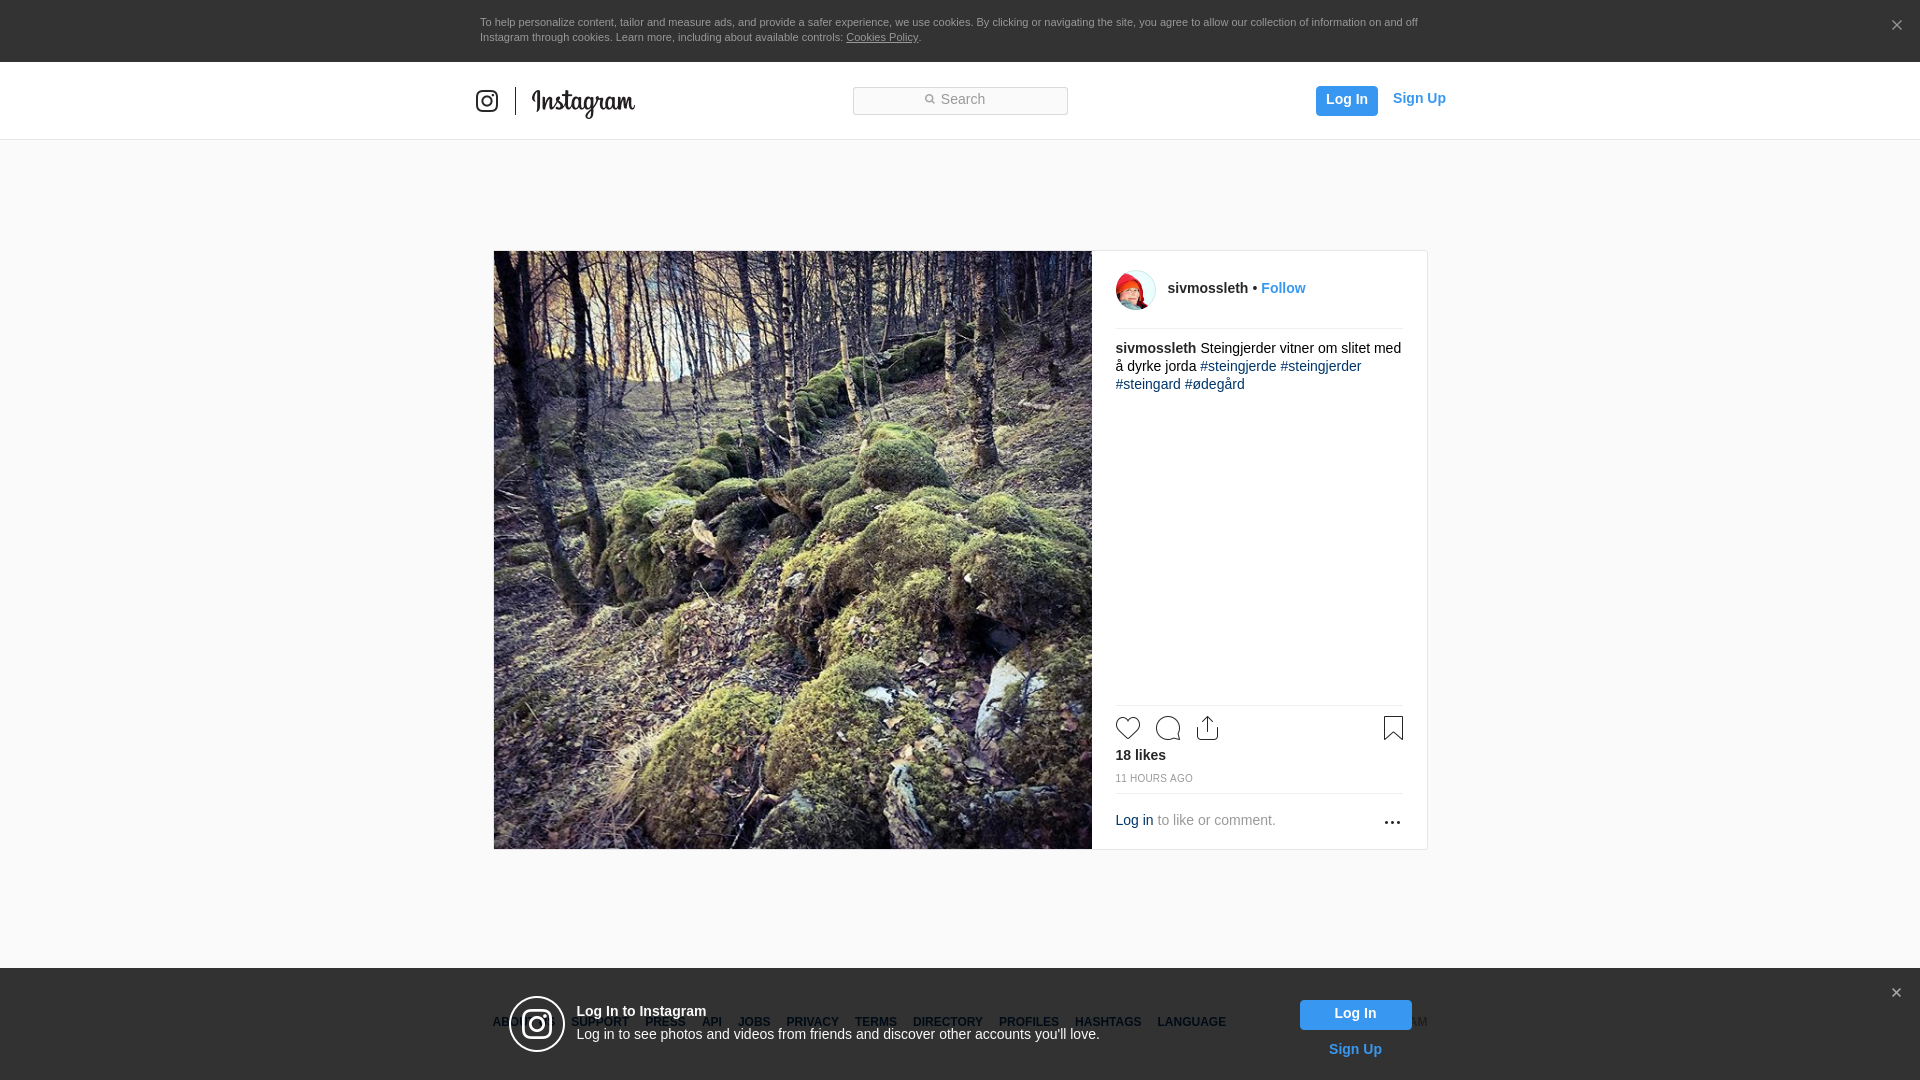Open the JOBS footer link
The height and width of the screenshot is (1080, 1920).
click(x=754, y=1022)
